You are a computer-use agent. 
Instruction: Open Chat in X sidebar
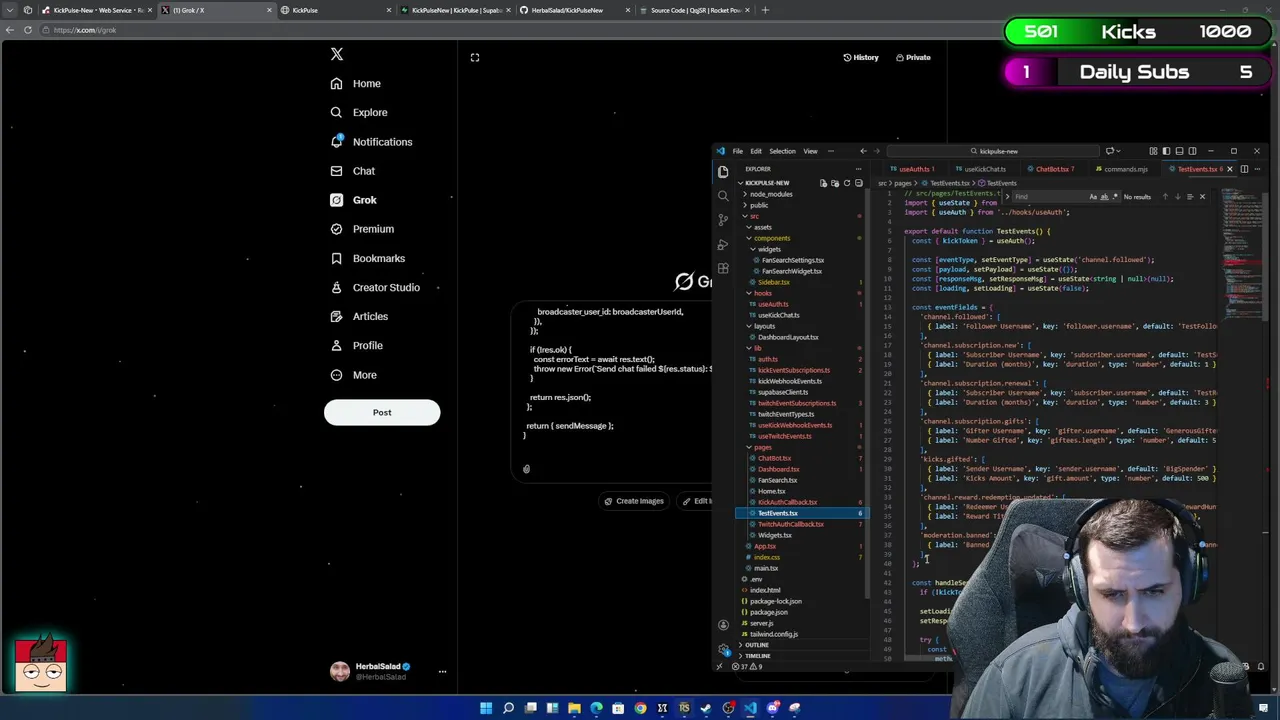[x=353, y=171]
